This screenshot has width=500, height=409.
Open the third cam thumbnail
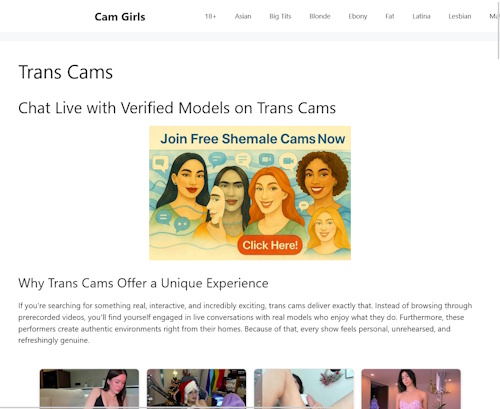[304, 388]
